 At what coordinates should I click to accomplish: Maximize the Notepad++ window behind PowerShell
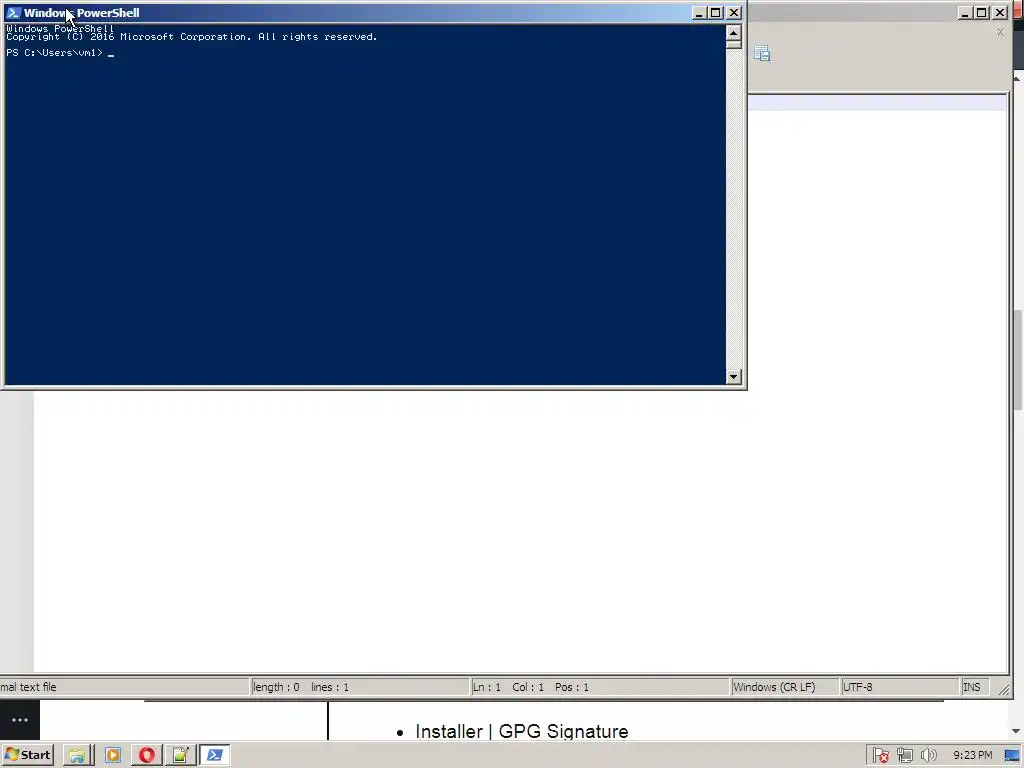(x=982, y=12)
